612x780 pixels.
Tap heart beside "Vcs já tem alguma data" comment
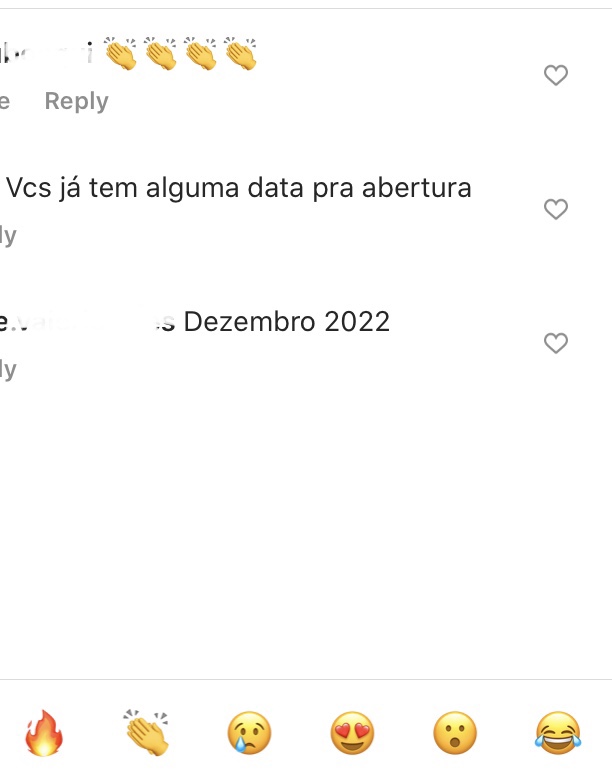[x=556, y=209]
